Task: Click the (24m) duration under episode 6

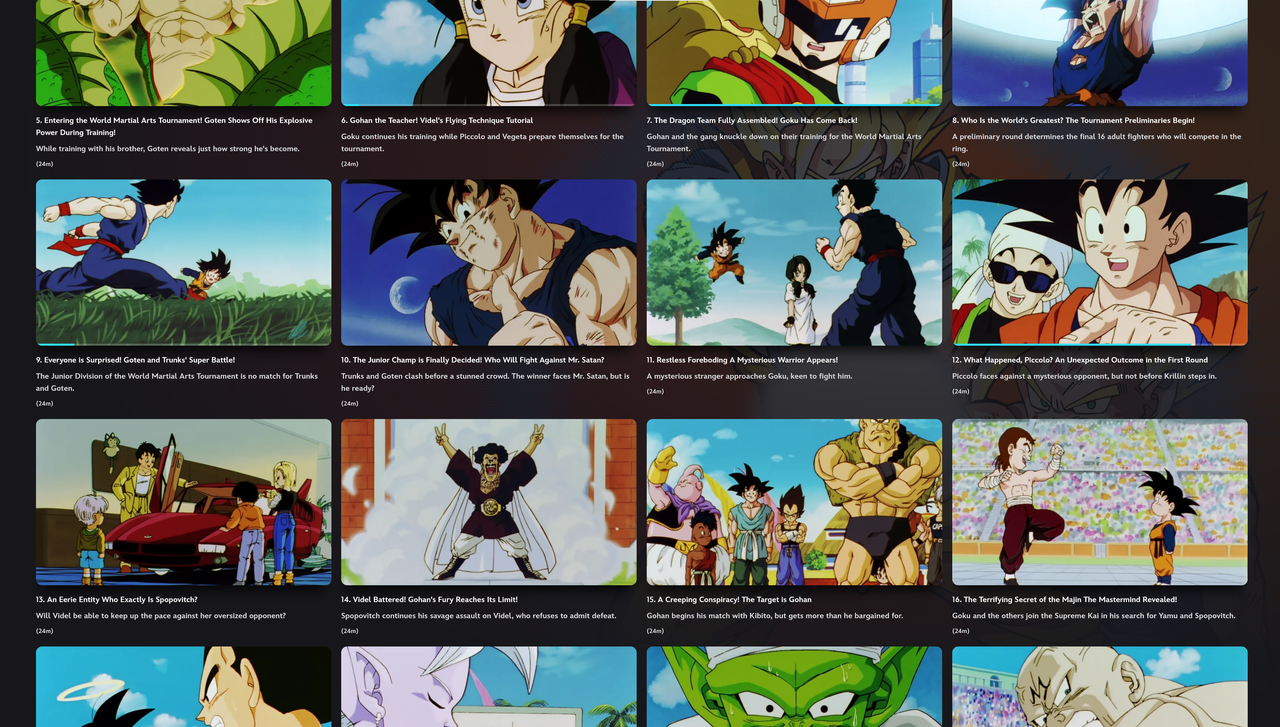Action: [x=349, y=164]
